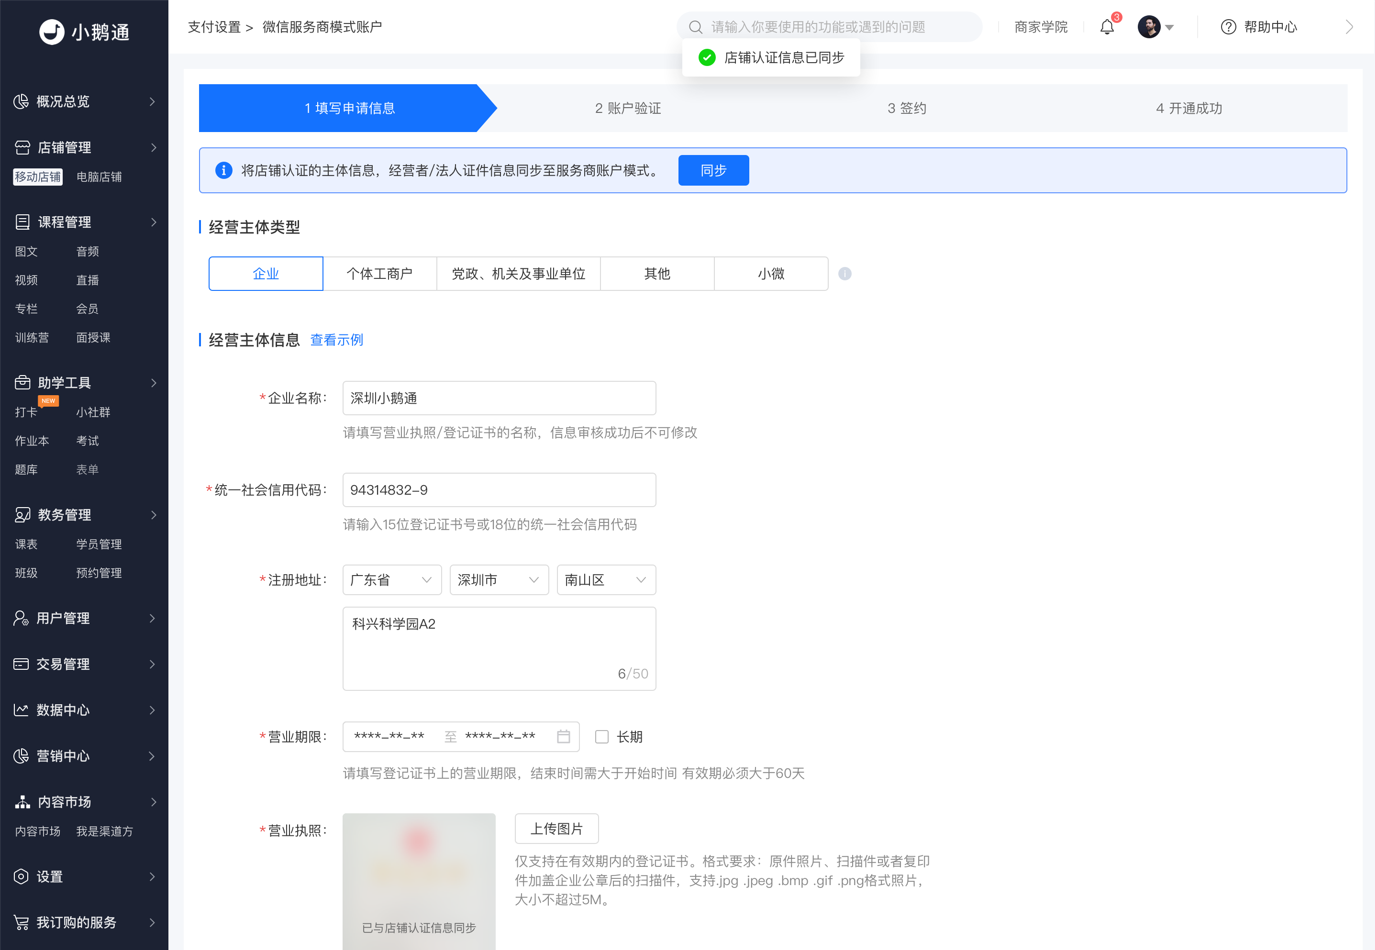This screenshot has width=1375, height=950.
Task: Click the 课程管理 document icon
Action: point(22,222)
